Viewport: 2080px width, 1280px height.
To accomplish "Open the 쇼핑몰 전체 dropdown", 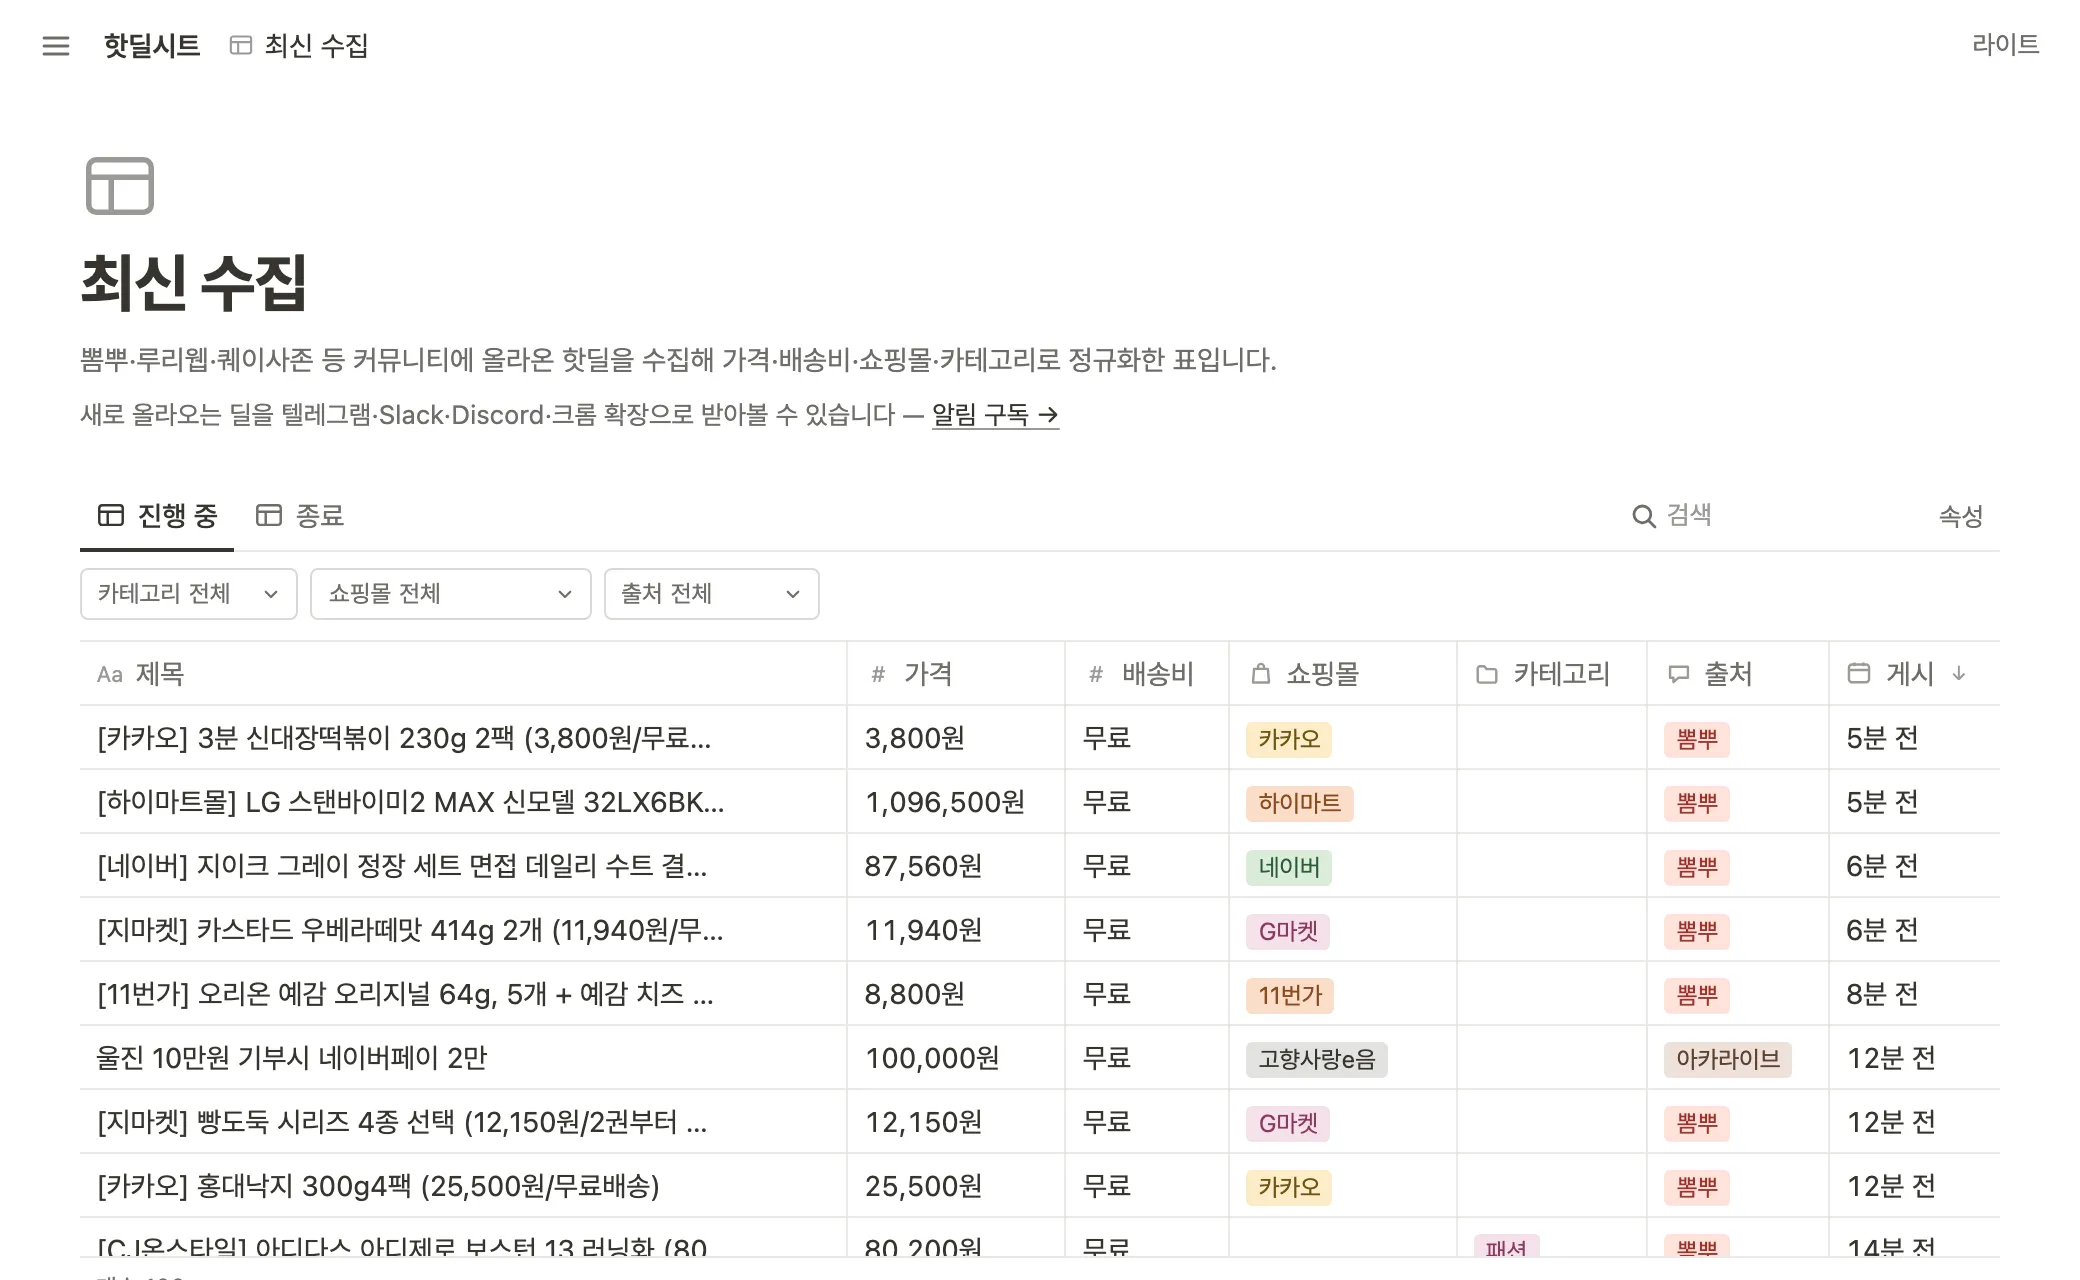I will pos(451,594).
